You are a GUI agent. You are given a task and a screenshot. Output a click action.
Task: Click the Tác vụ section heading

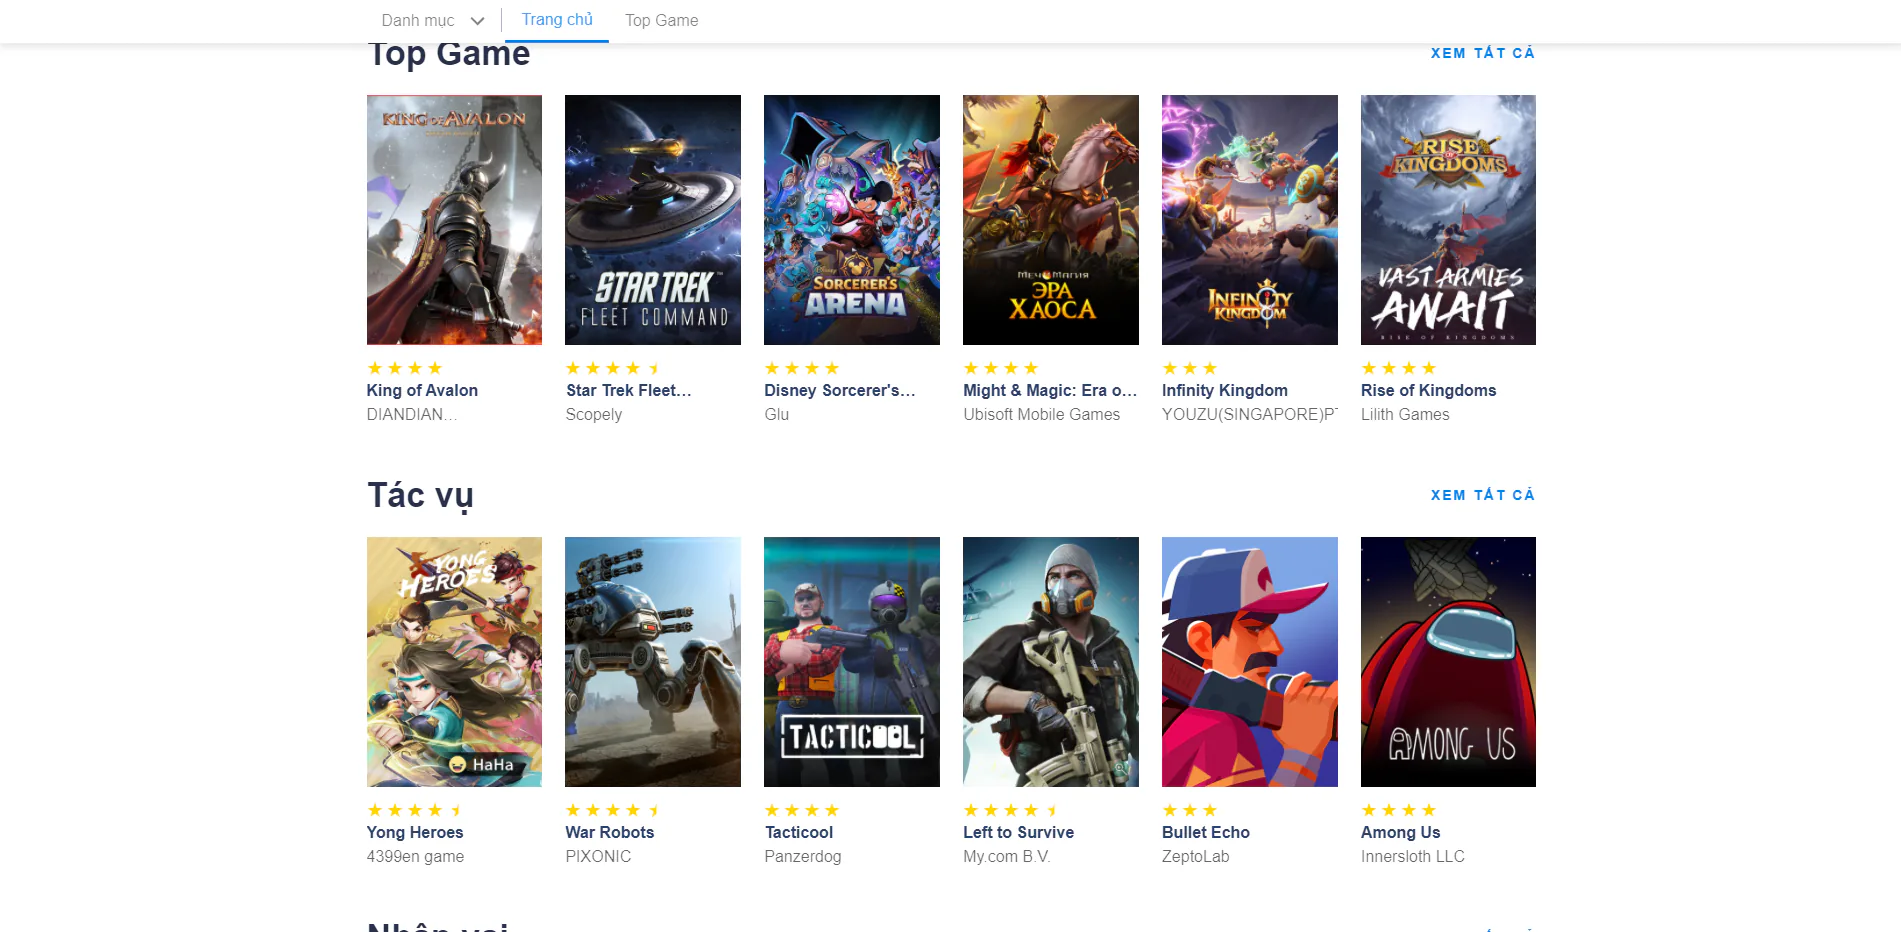click(420, 496)
